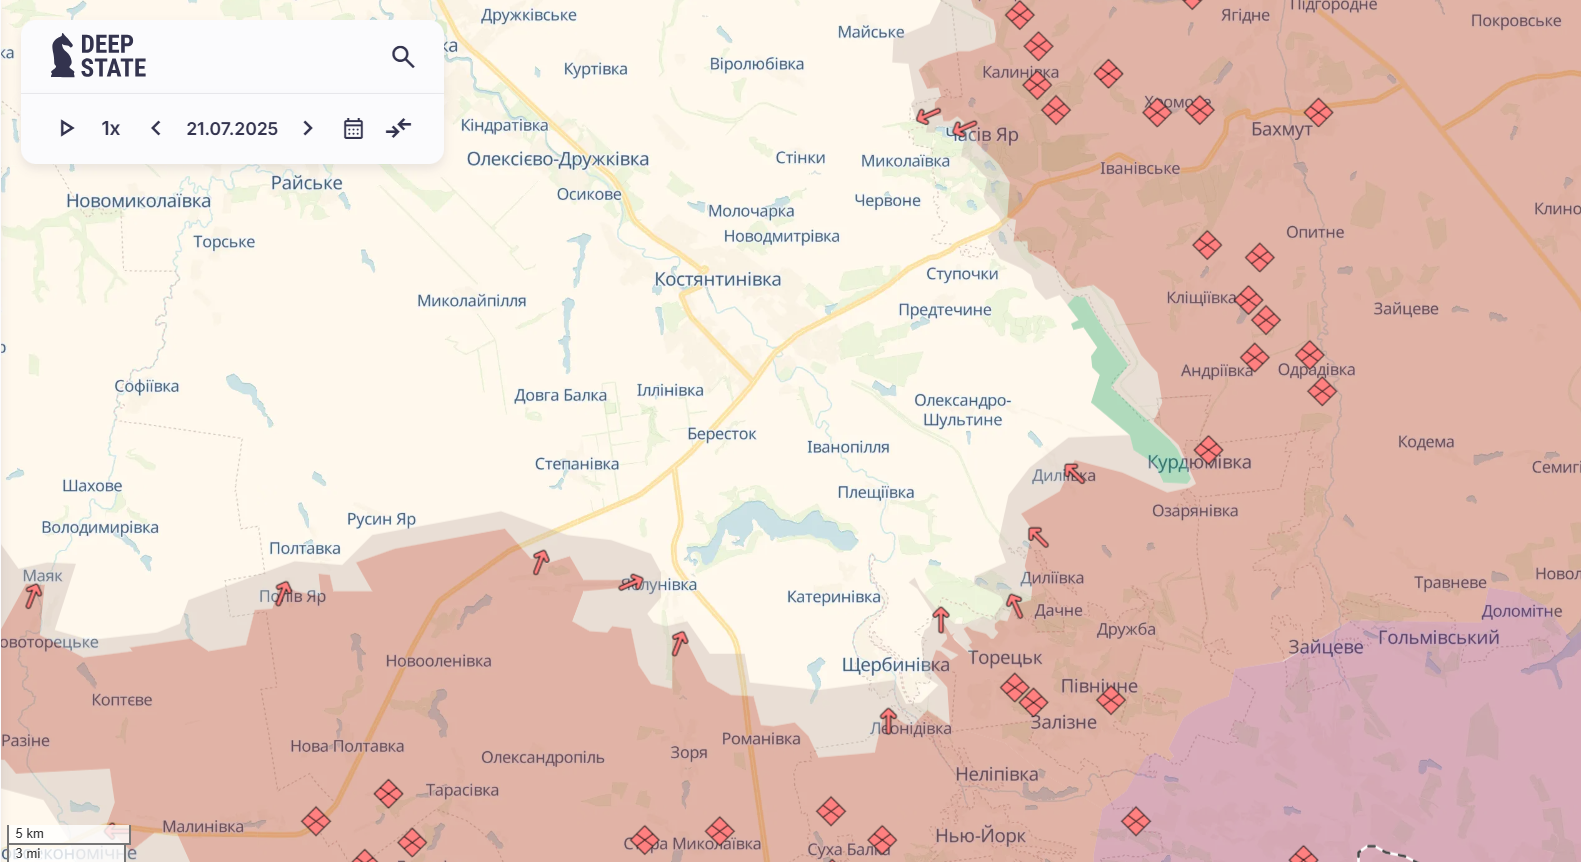This screenshot has width=1581, height=862.
Task: Click the Костянтинівка city label
Action: click(717, 279)
